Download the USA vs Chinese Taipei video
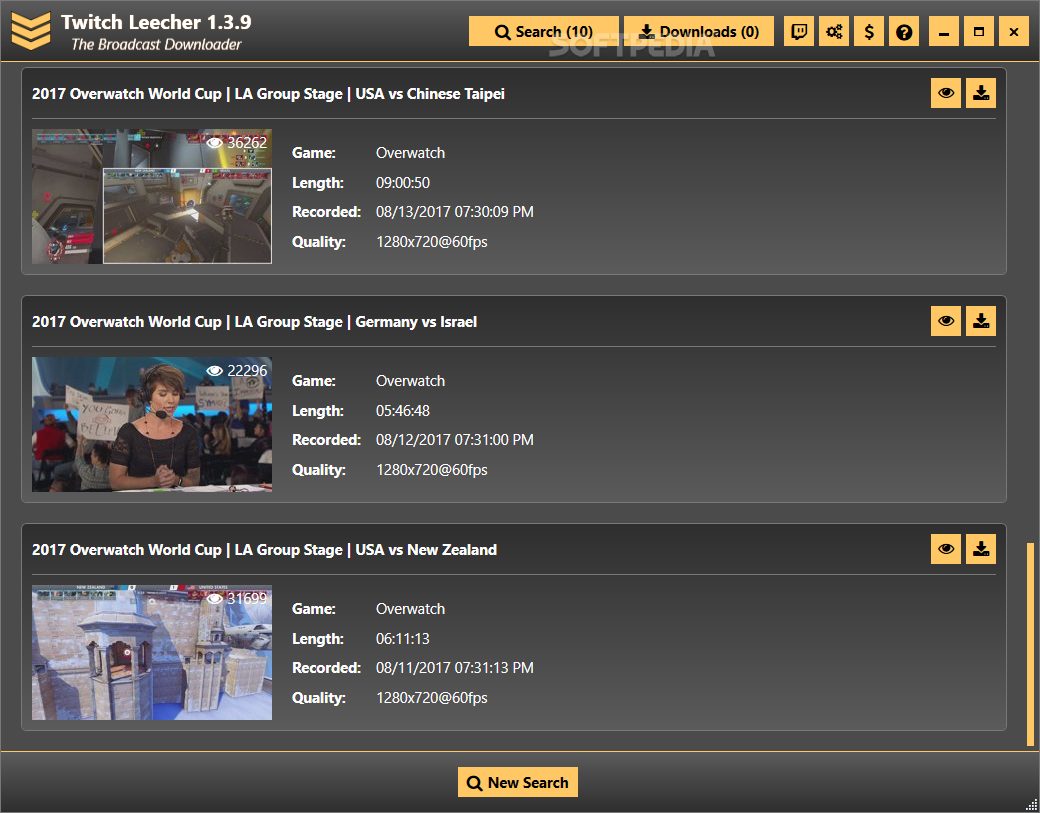This screenshot has width=1040, height=813. point(981,94)
